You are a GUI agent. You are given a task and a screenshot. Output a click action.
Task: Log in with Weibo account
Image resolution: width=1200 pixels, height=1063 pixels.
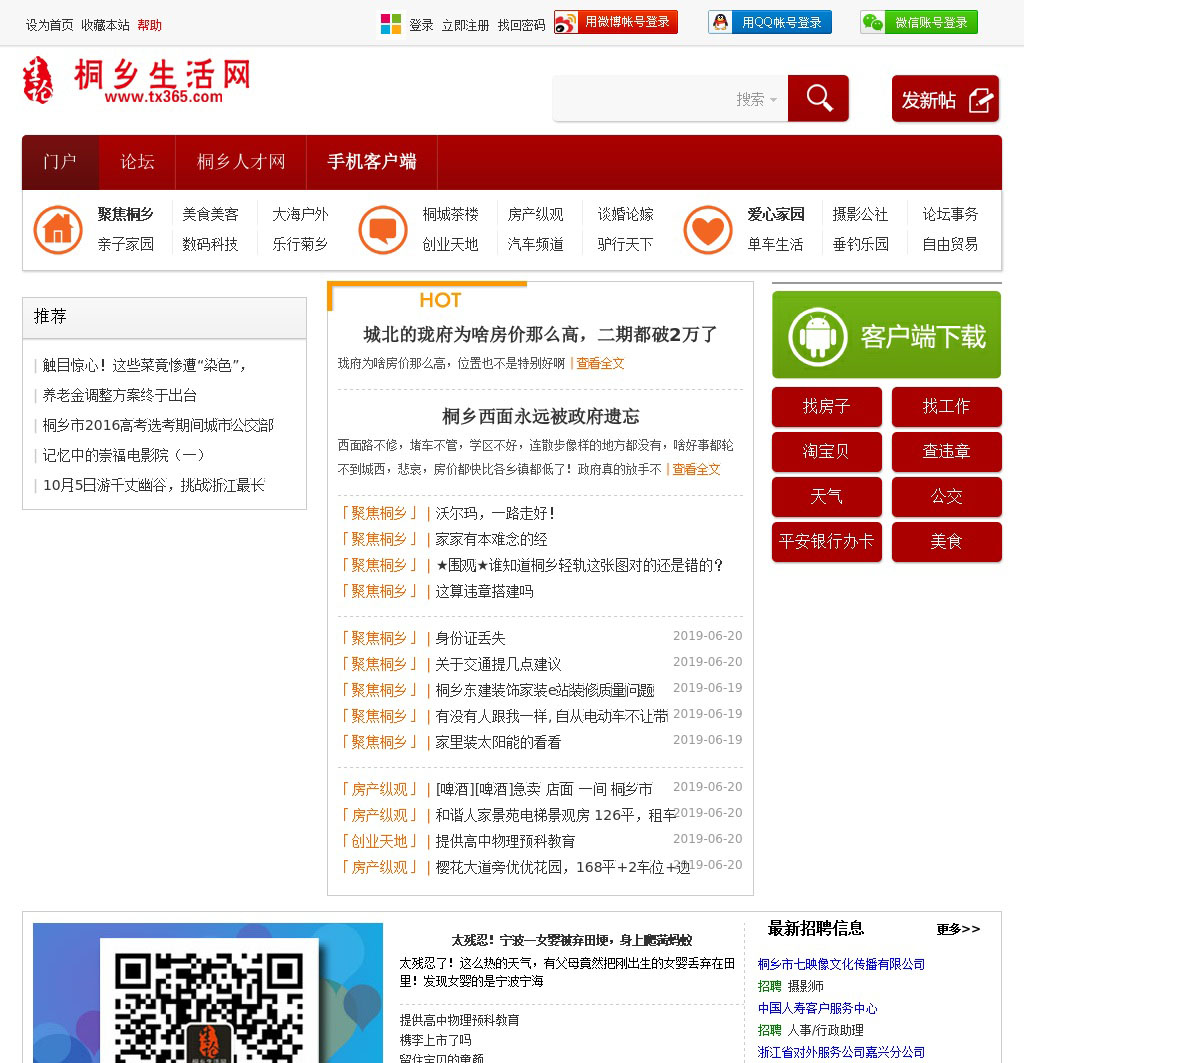pyautogui.click(x=616, y=22)
